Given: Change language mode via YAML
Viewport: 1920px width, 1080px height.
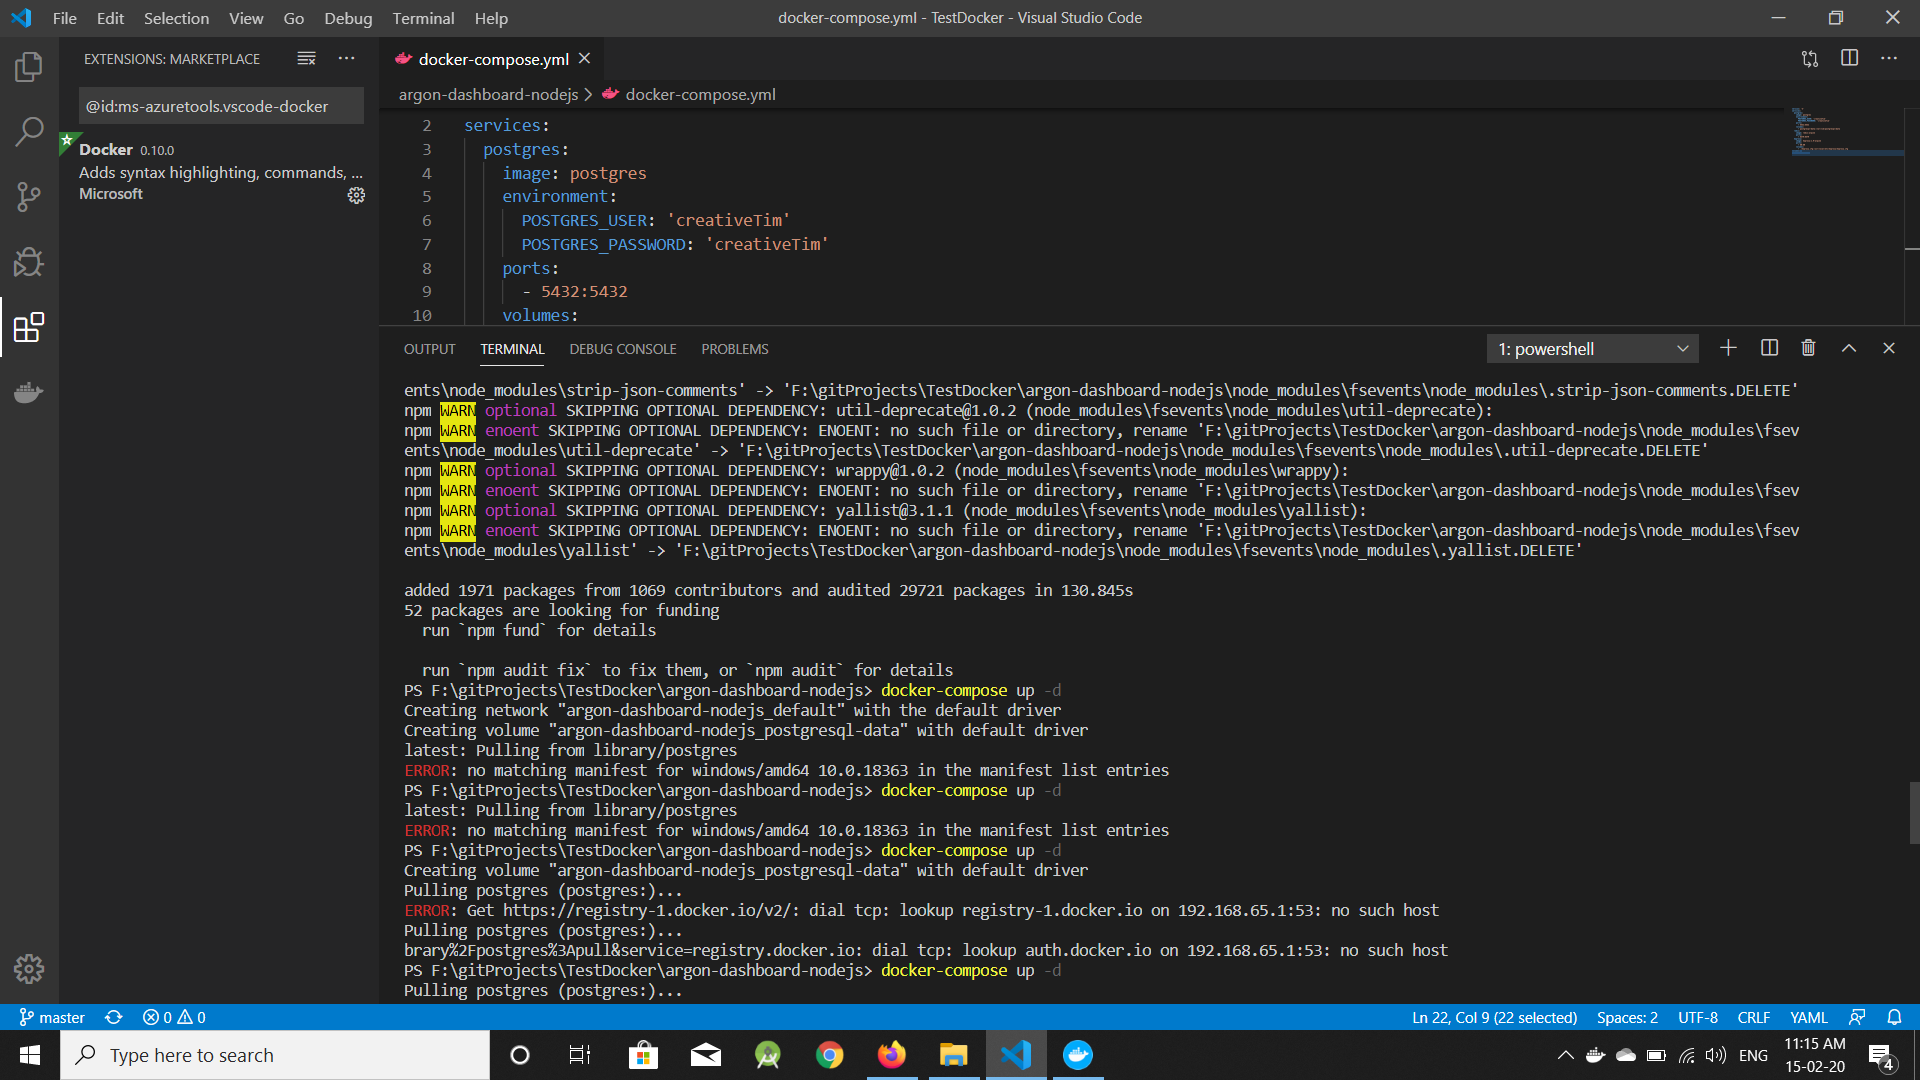Looking at the screenshot, I should coord(1808,1017).
